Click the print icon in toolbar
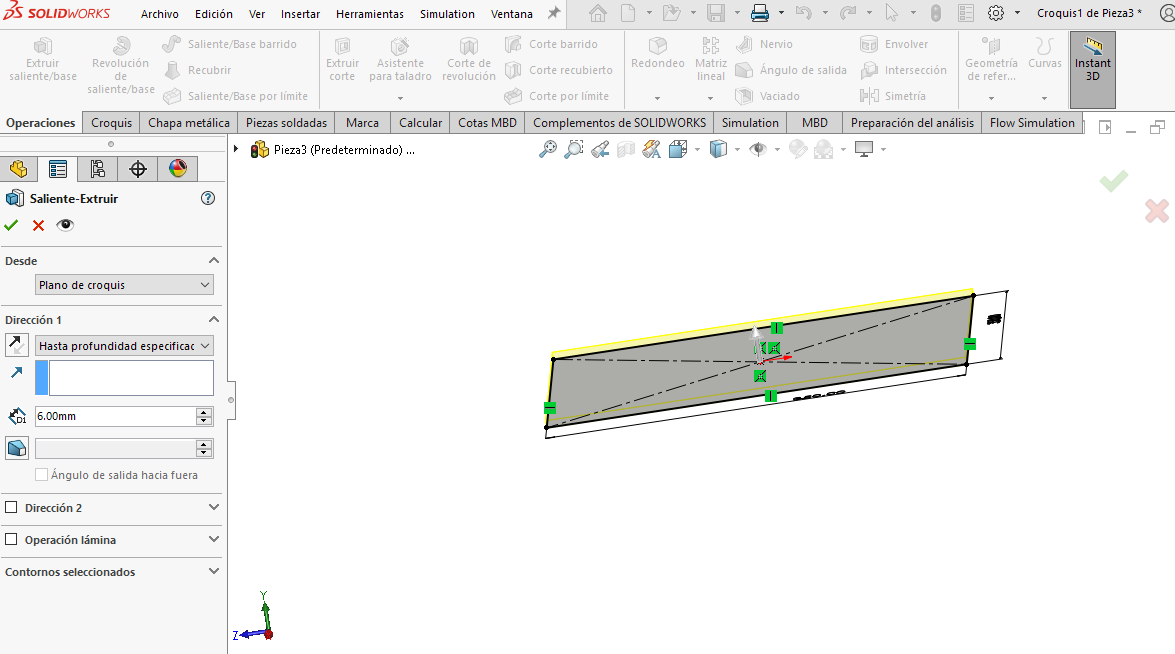This screenshot has height=654, width=1175. 760,13
